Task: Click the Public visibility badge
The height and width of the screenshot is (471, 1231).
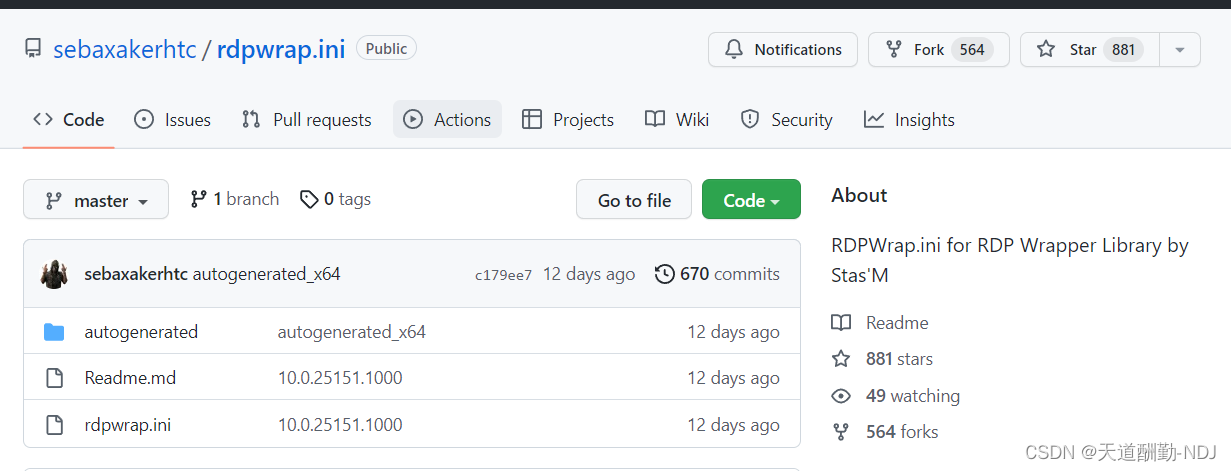Action: point(386,48)
